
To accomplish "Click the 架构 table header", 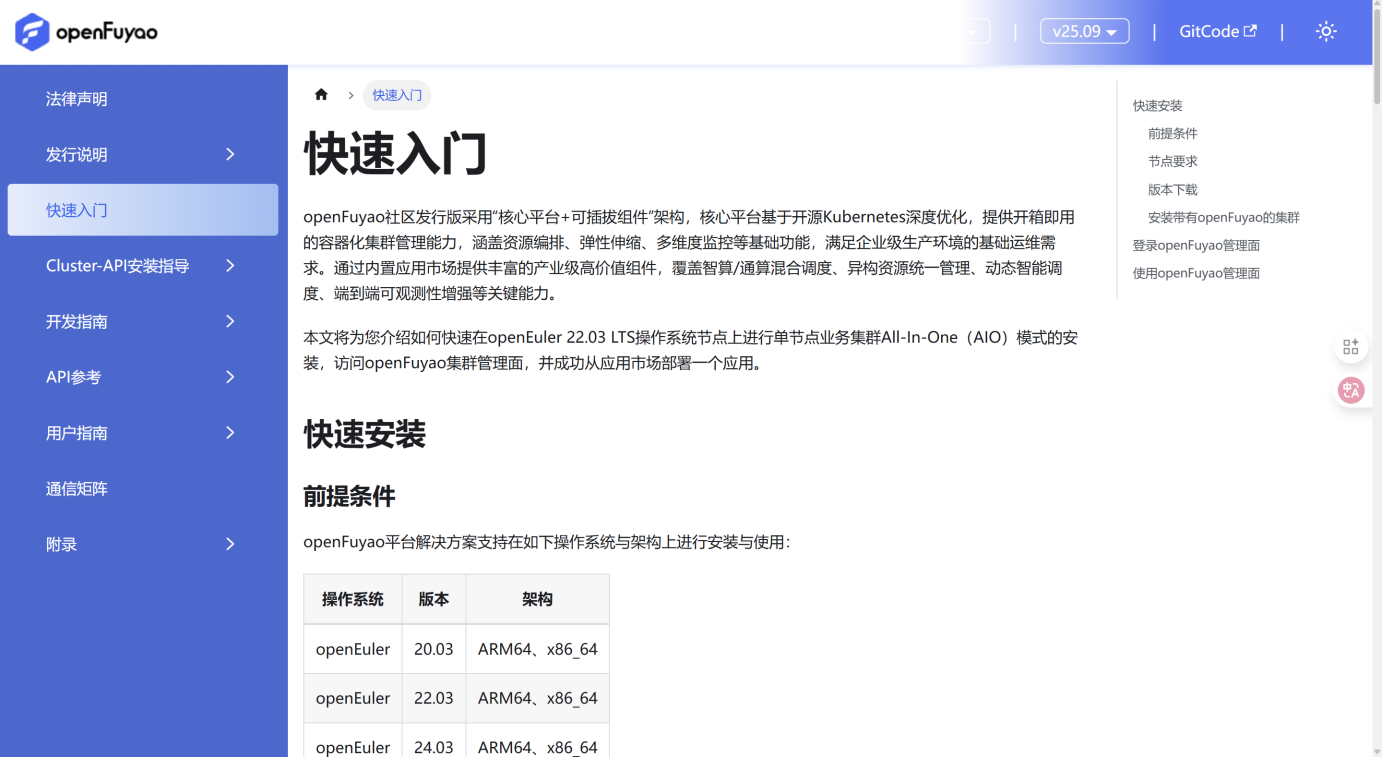I will click(x=537, y=599).
